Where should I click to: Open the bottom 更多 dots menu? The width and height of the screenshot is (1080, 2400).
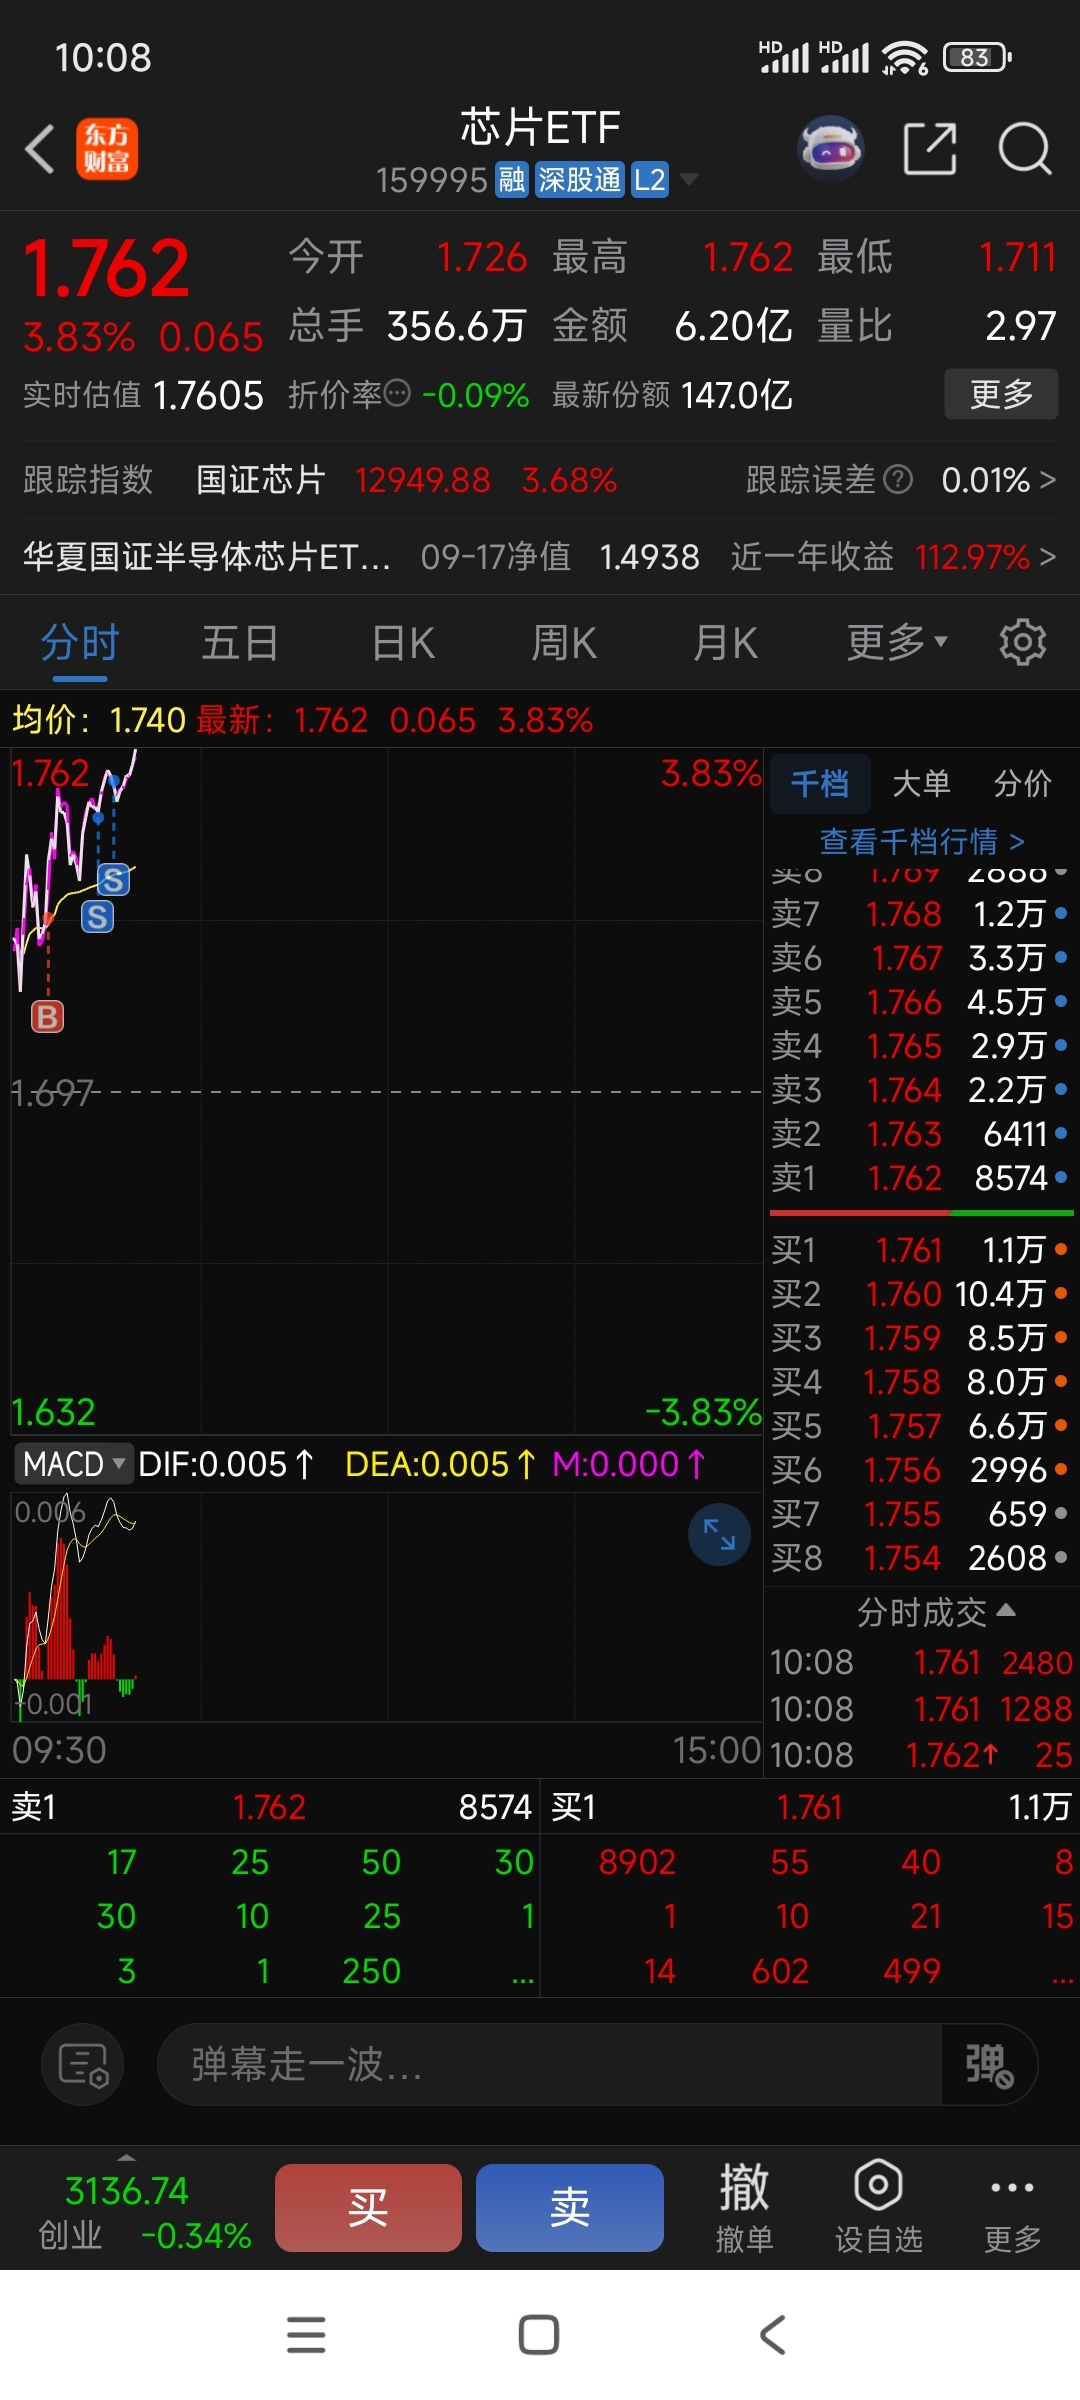(1012, 2207)
